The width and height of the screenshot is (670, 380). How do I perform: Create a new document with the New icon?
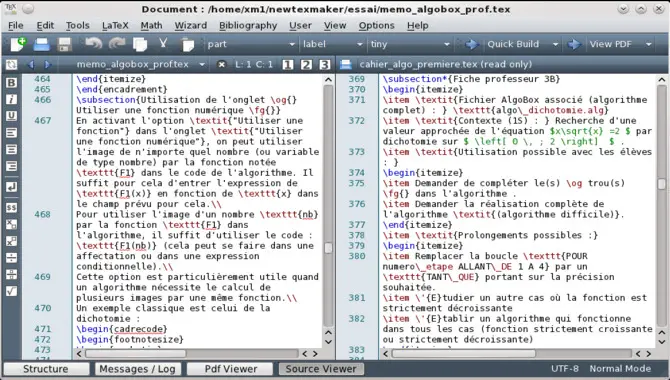click(18, 44)
